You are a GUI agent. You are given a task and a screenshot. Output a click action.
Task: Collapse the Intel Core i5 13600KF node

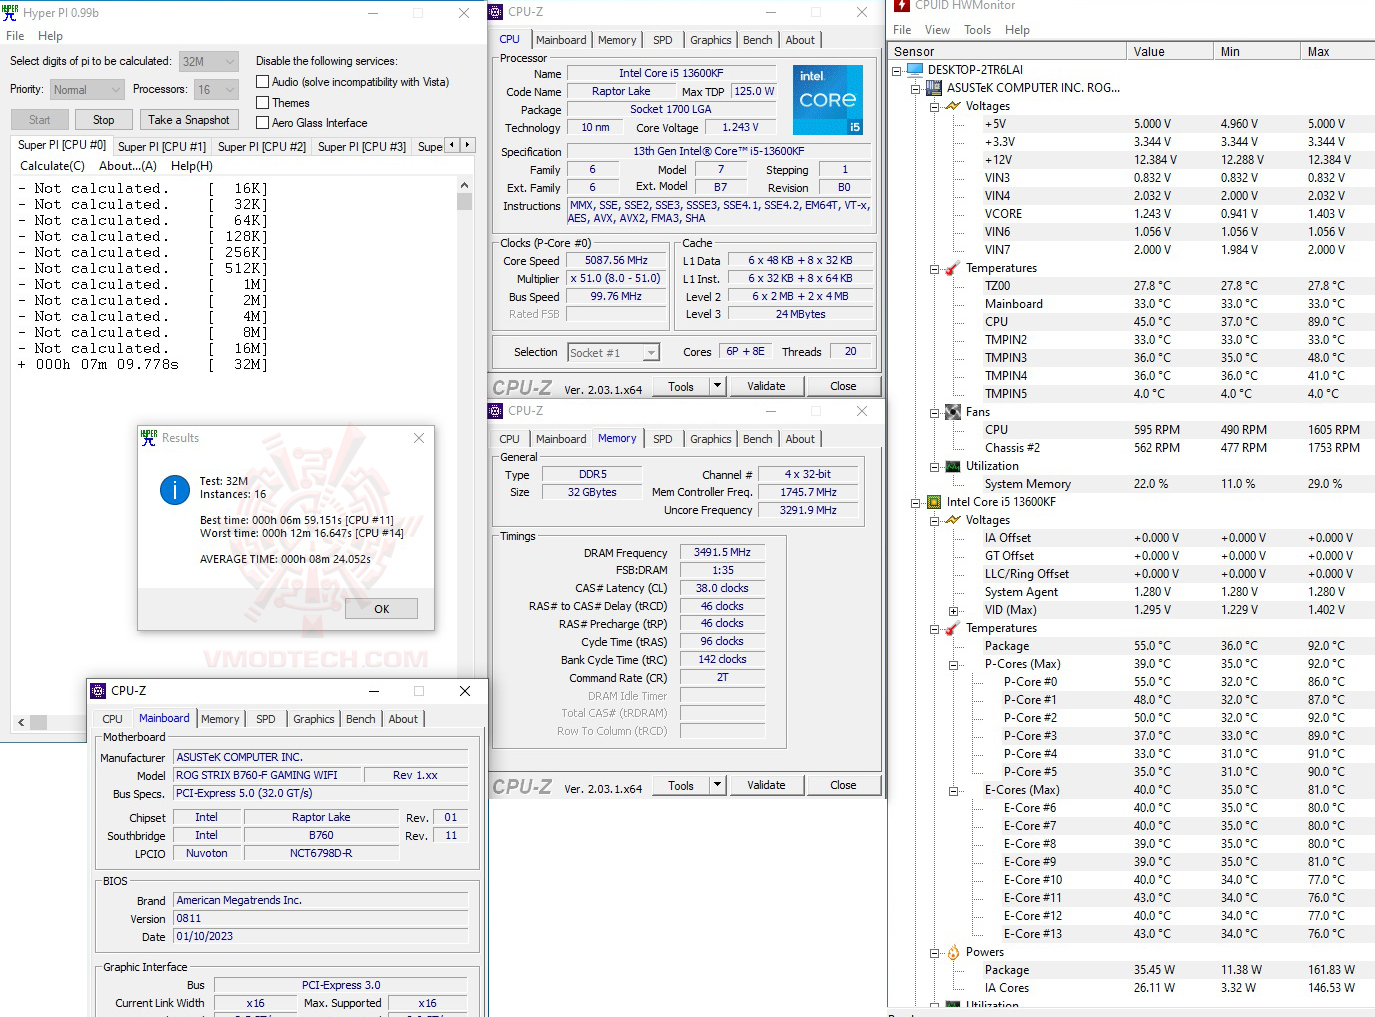[916, 502]
